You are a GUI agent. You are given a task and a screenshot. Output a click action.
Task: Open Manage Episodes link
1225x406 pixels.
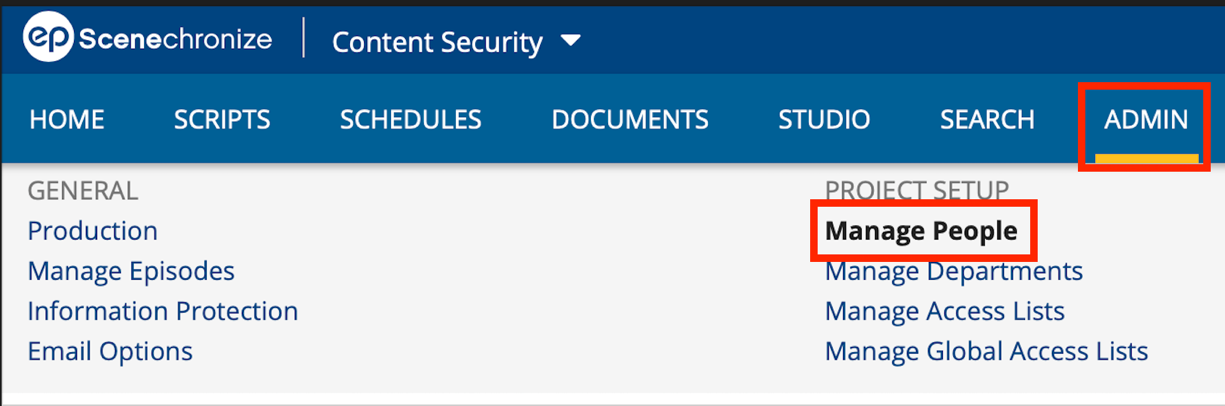pyautogui.click(x=131, y=271)
